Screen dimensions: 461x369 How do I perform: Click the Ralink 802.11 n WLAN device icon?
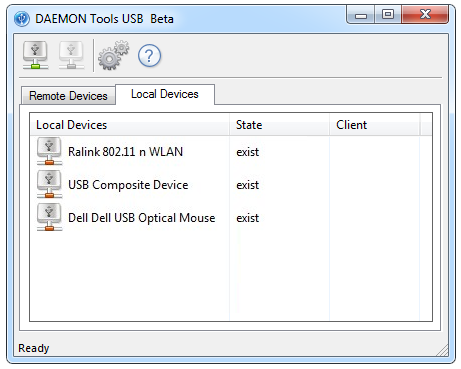tap(49, 151)
